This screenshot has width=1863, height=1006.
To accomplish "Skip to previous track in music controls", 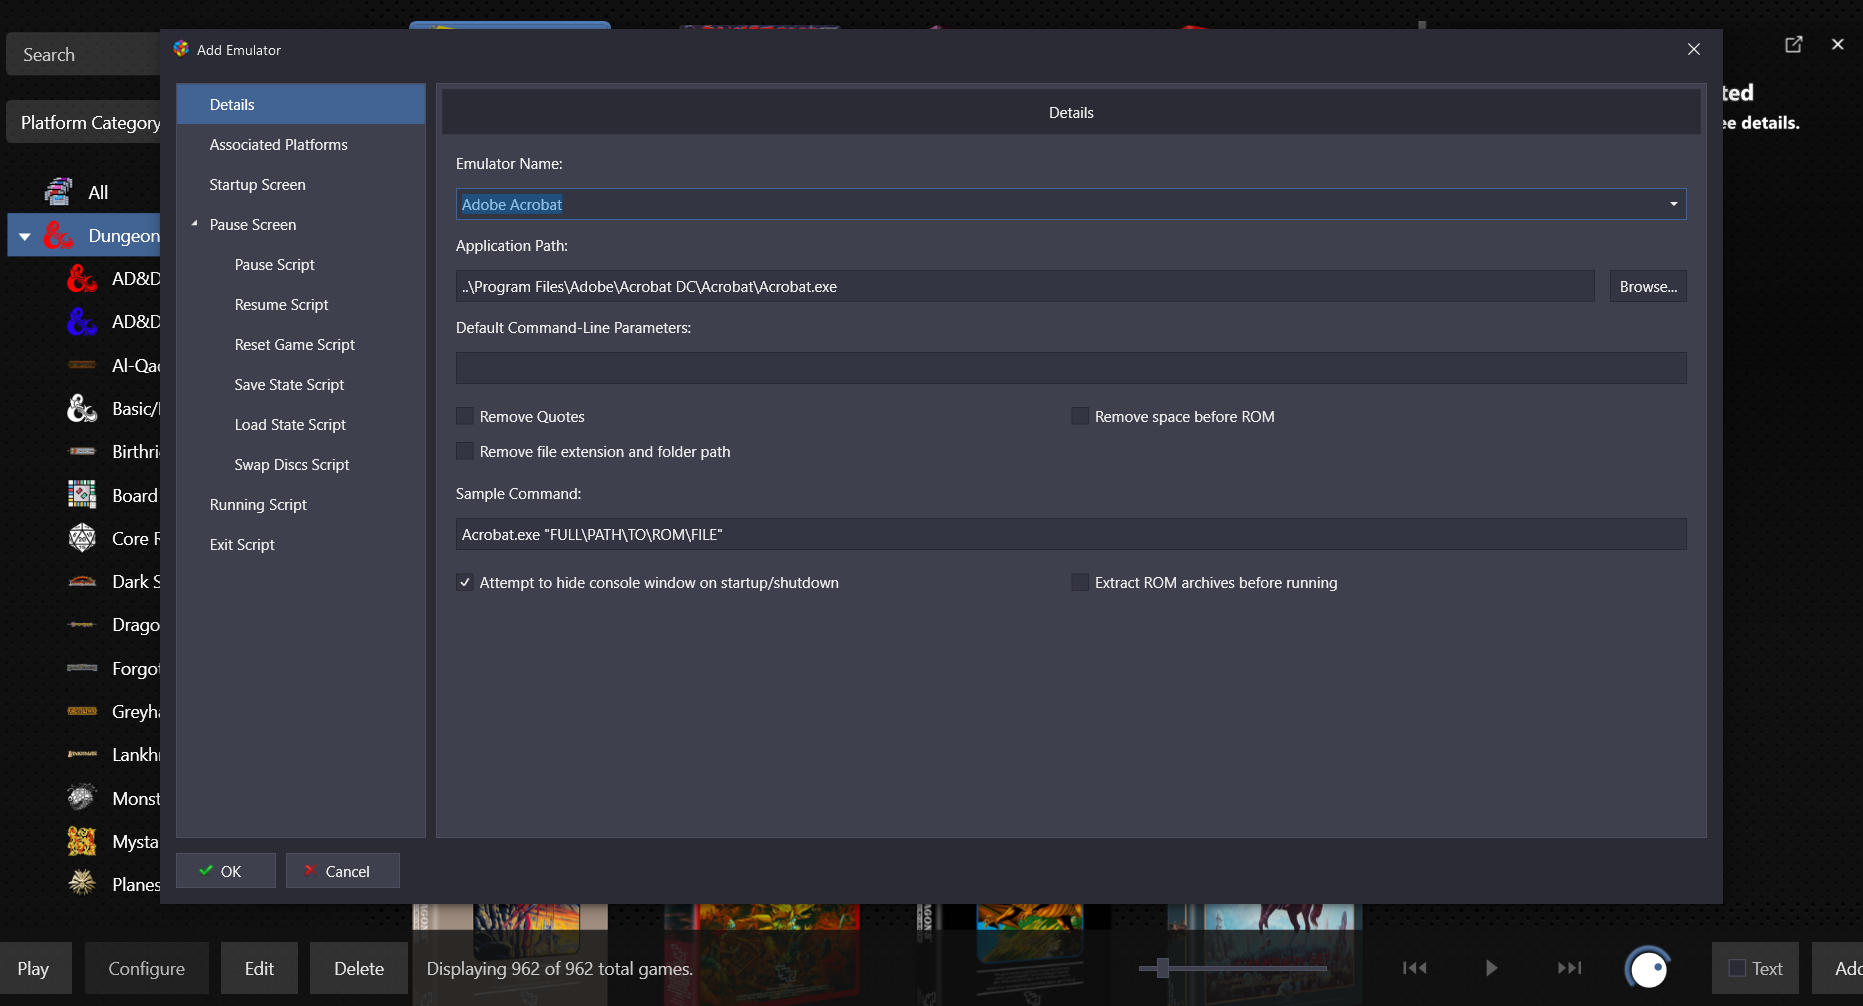I will click(1414, 968).
